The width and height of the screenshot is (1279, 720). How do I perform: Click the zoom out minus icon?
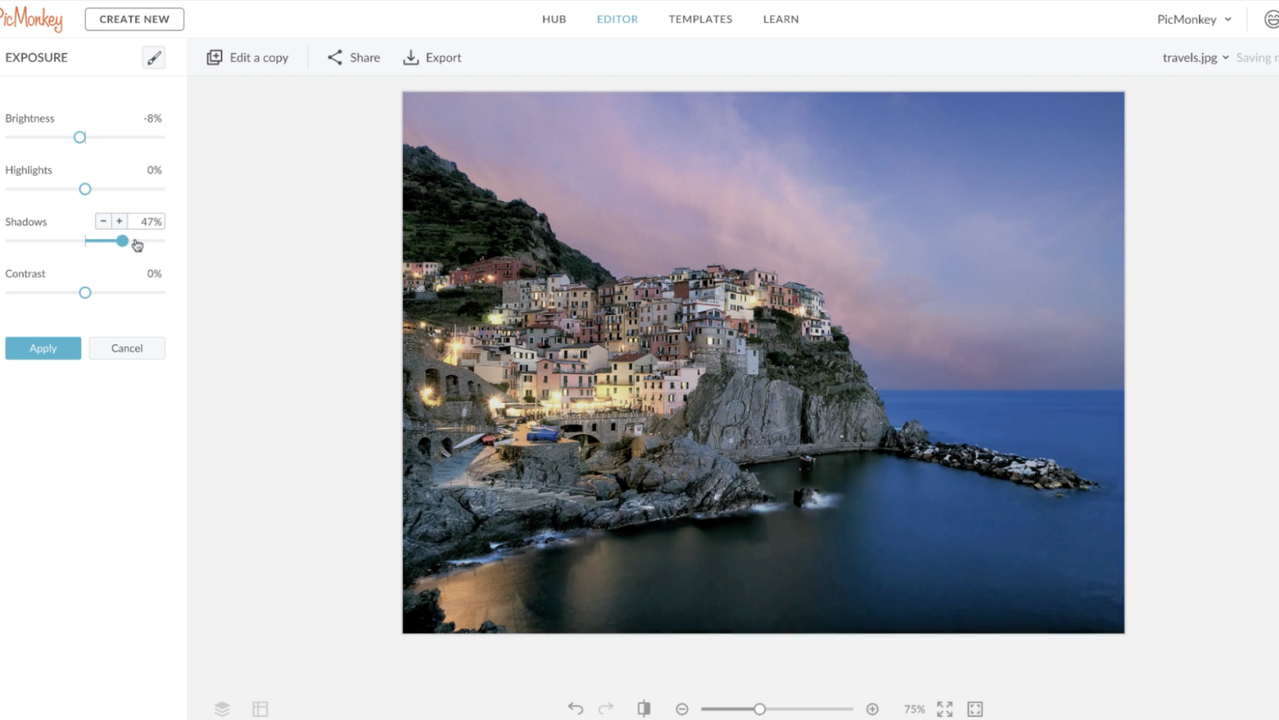click(682, 709)
